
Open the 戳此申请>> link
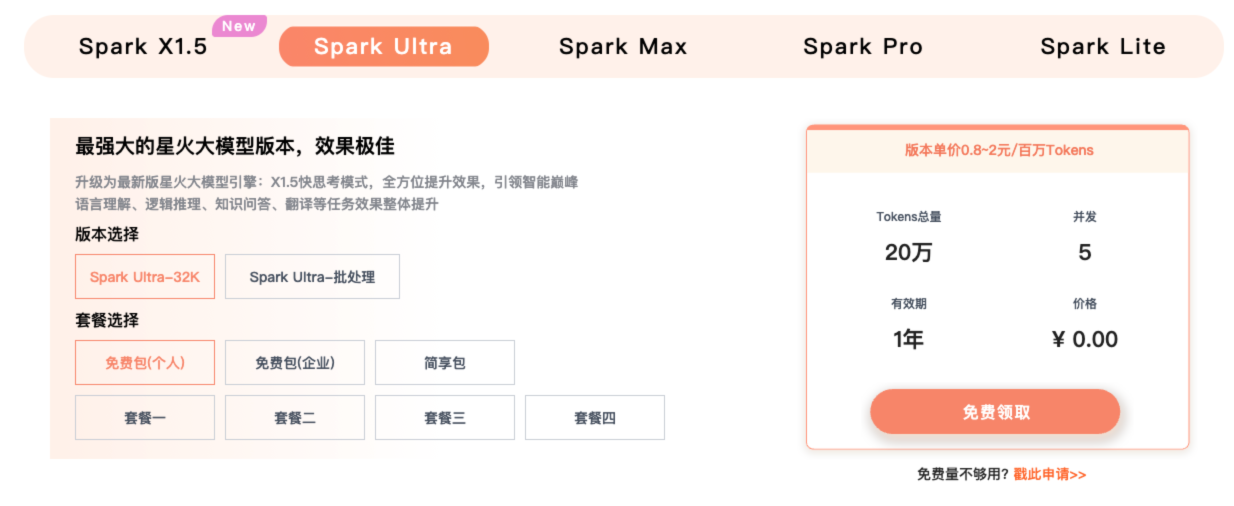click(1049, 475)
